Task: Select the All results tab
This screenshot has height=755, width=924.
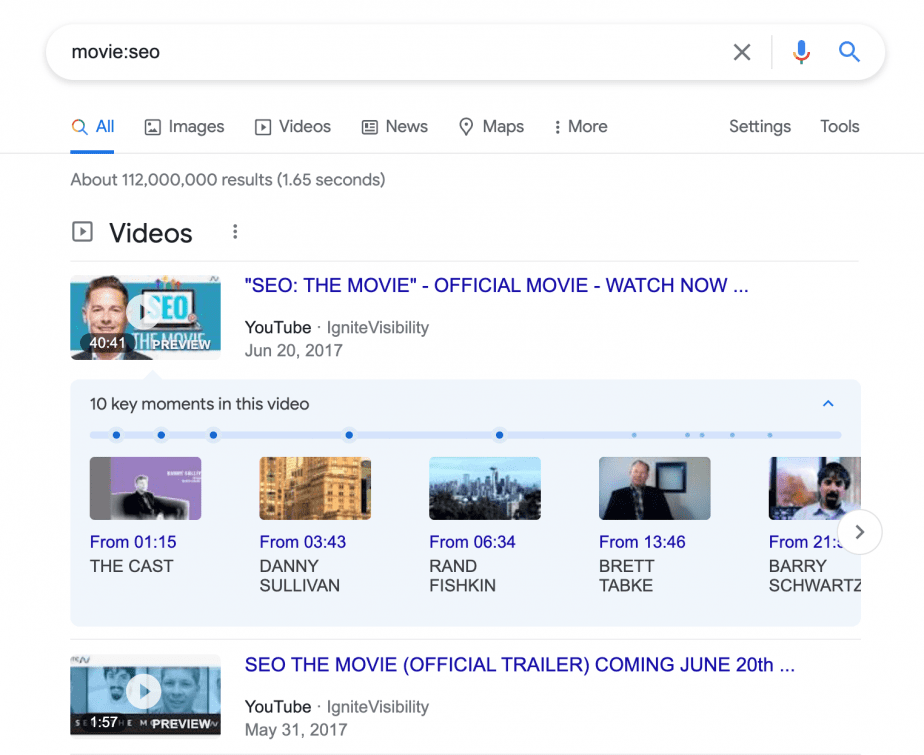Action: click(x=93, y=127)
